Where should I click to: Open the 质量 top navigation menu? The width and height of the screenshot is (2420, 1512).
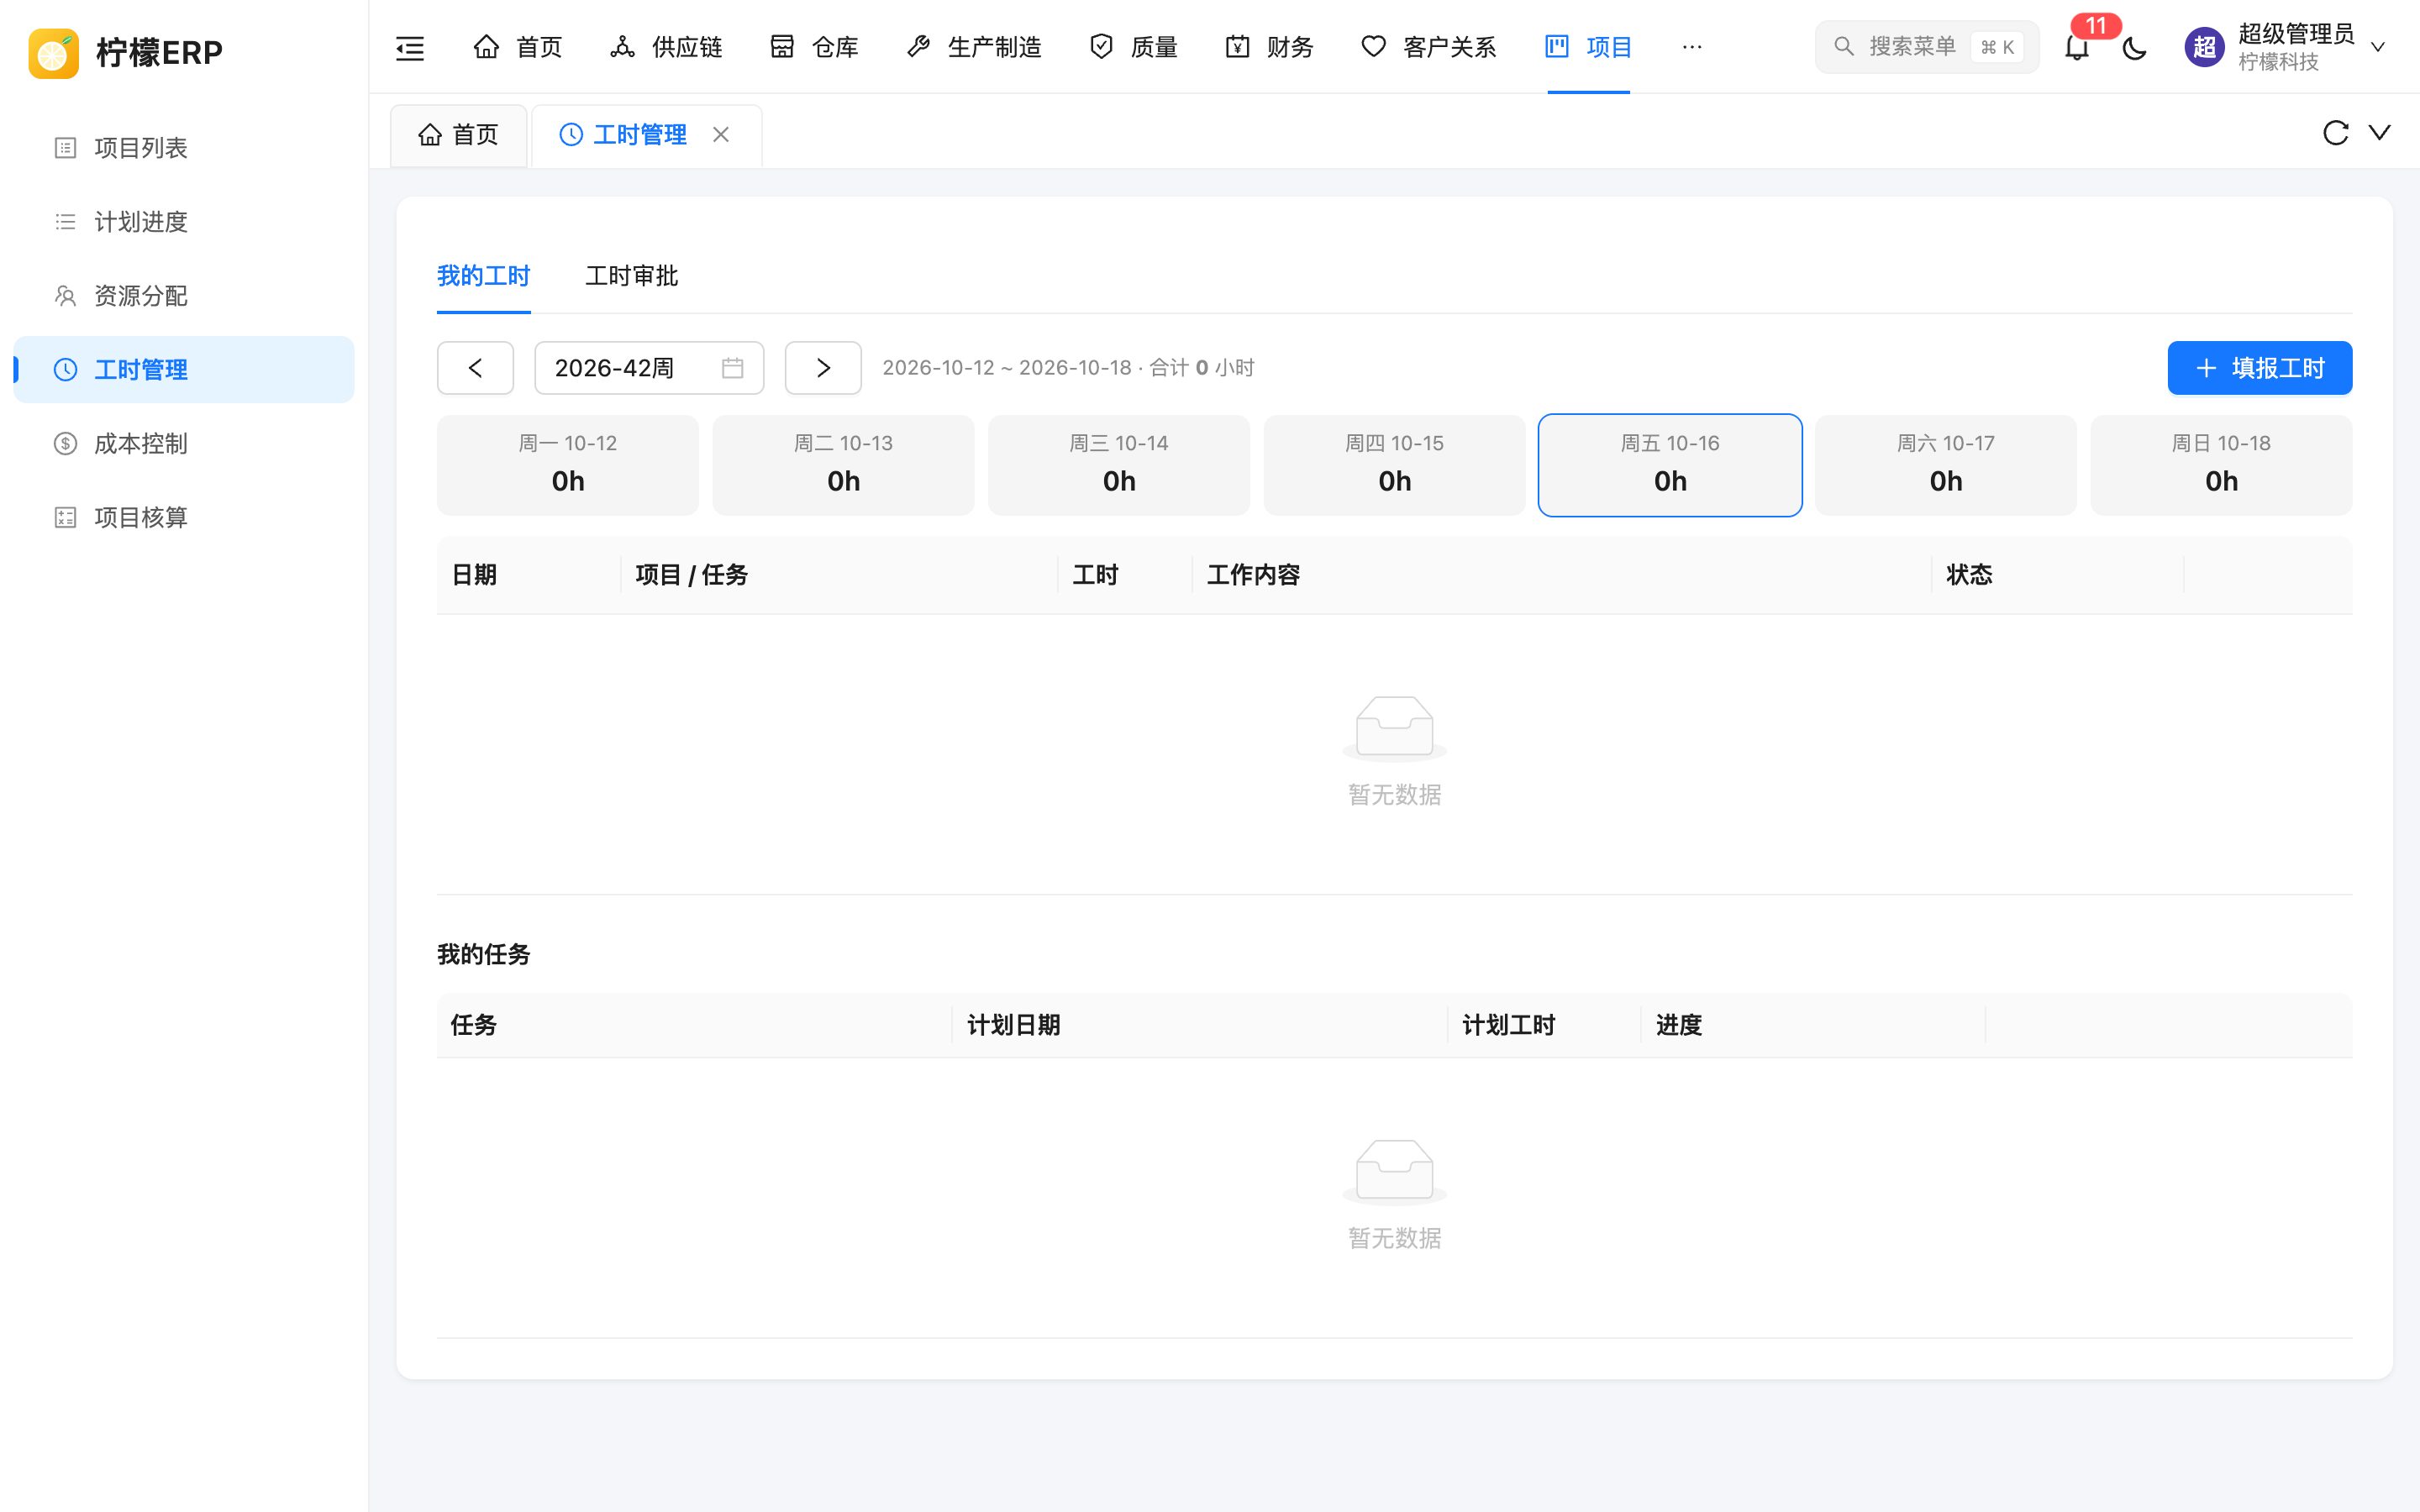coord(1133,47)
